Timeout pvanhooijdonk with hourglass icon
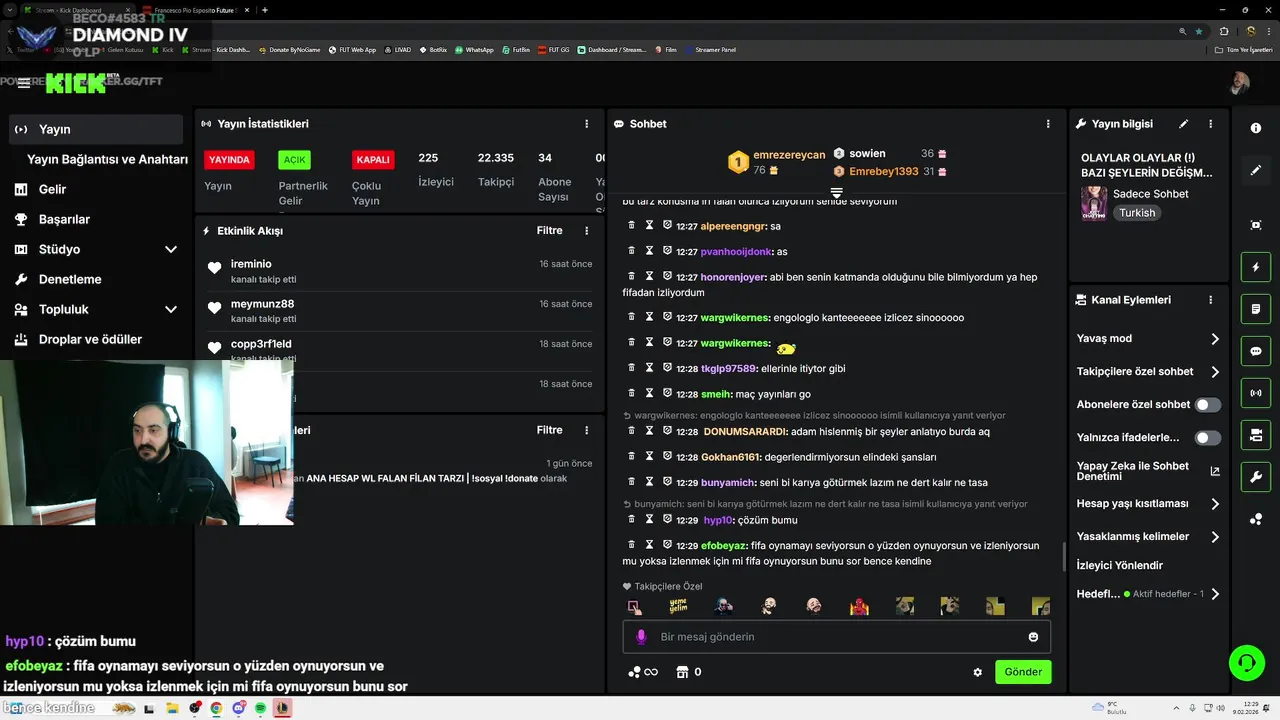 click(x=649, y=251)
